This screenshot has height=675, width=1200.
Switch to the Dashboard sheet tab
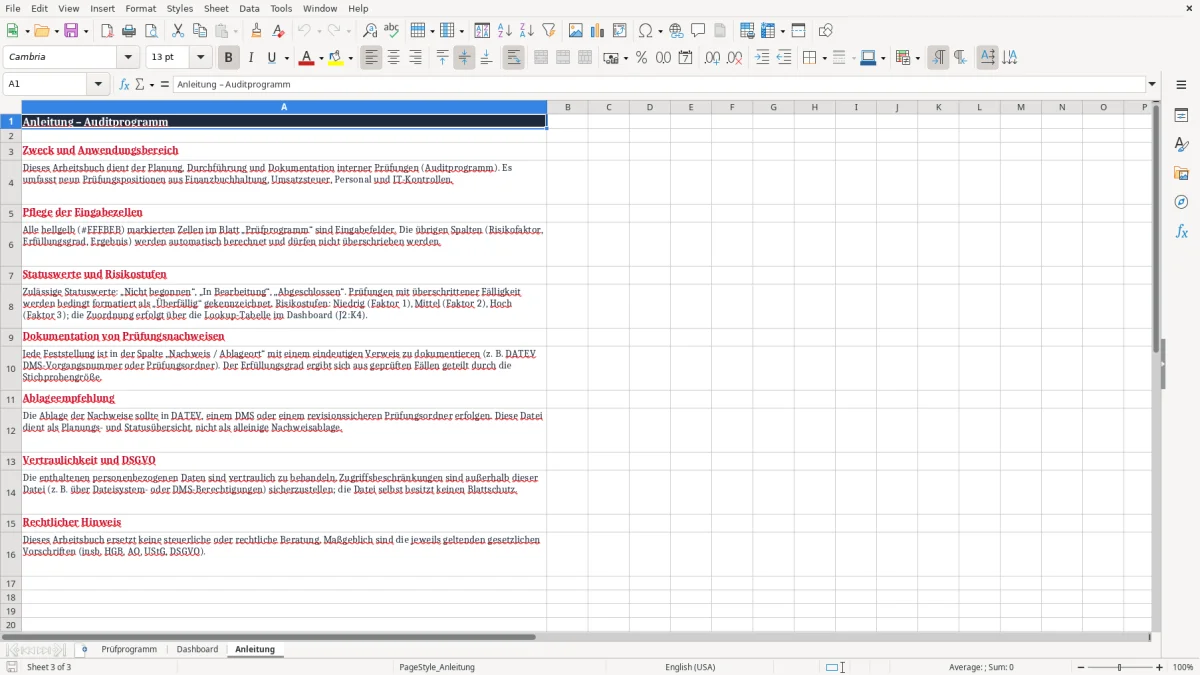tap(197, 650)
